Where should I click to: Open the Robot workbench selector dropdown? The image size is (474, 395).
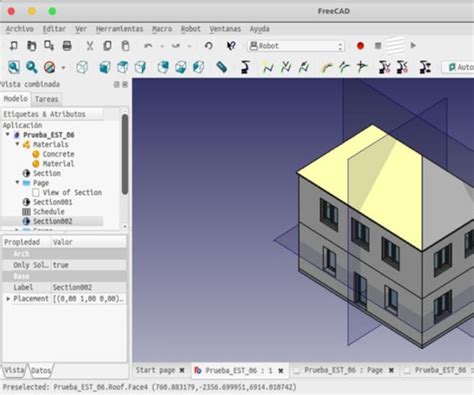click(296, 46)
